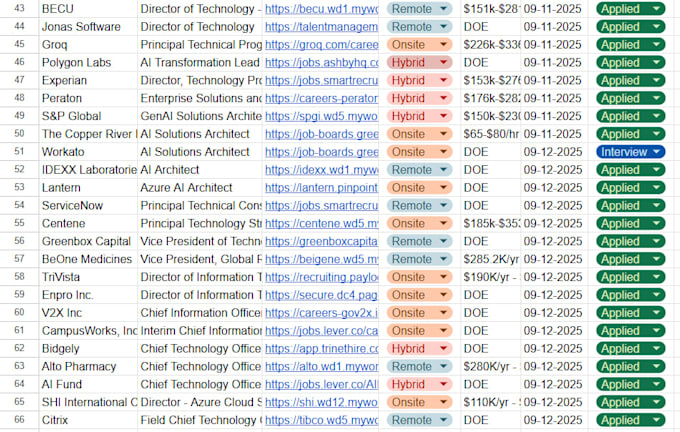The height and width of the screenshot is (432, 680).
Task: Select row number 60 header
Action: tap(19, 313)
